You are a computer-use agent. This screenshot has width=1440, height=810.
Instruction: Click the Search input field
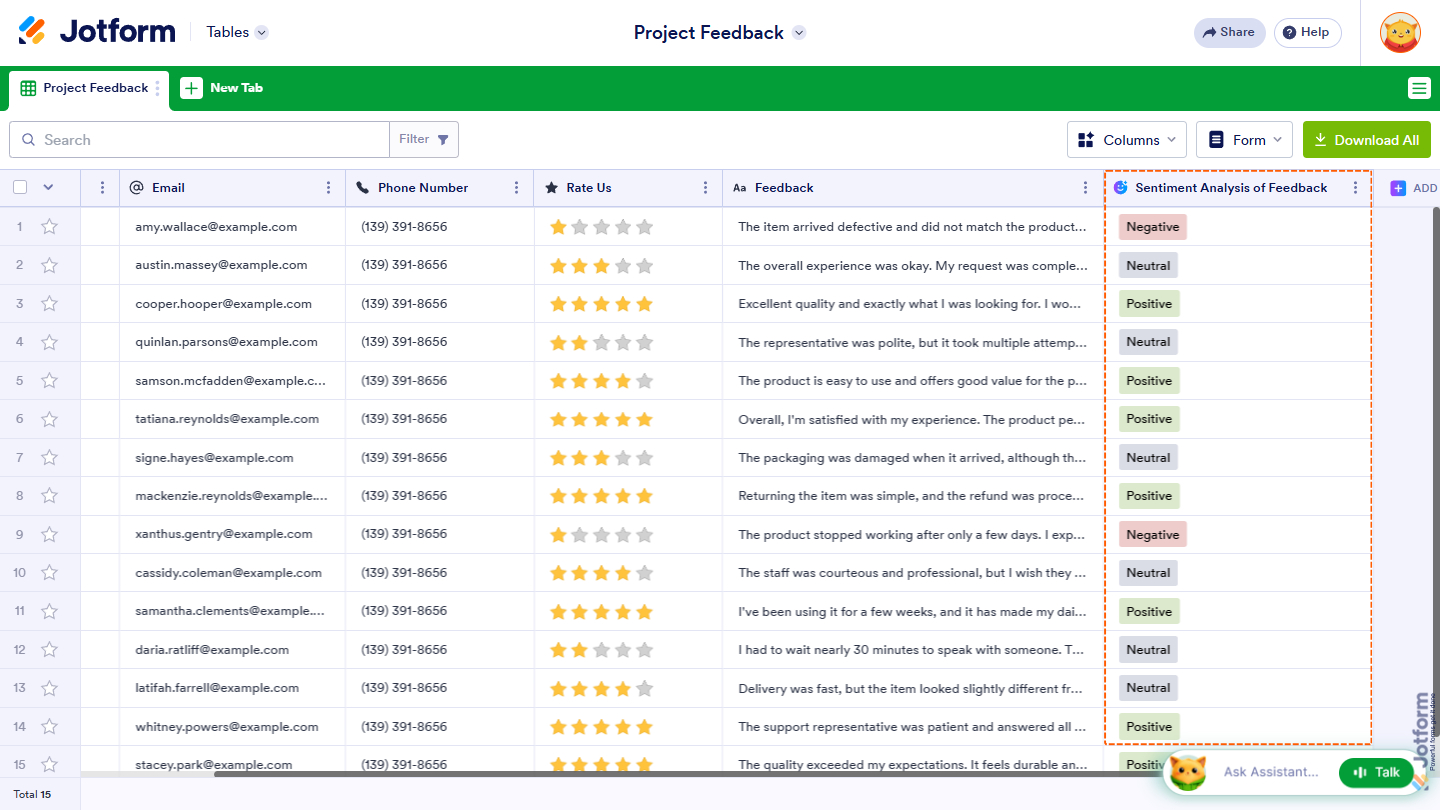pos(200,140)
